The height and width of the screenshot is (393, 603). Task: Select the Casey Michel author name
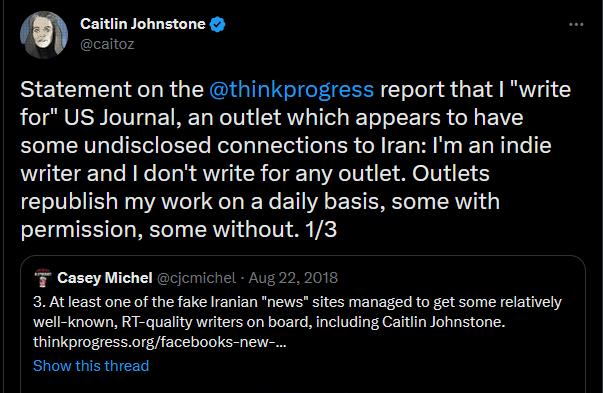105,278
